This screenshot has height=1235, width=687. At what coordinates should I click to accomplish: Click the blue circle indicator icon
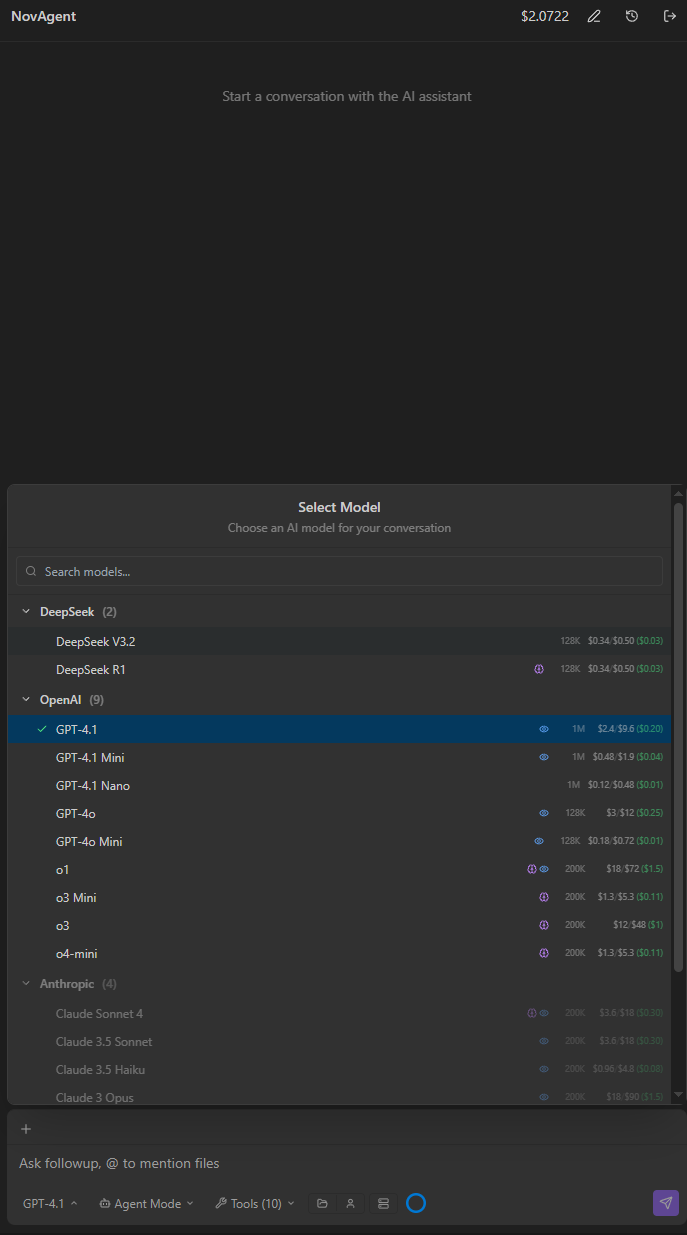[416, 1203]
